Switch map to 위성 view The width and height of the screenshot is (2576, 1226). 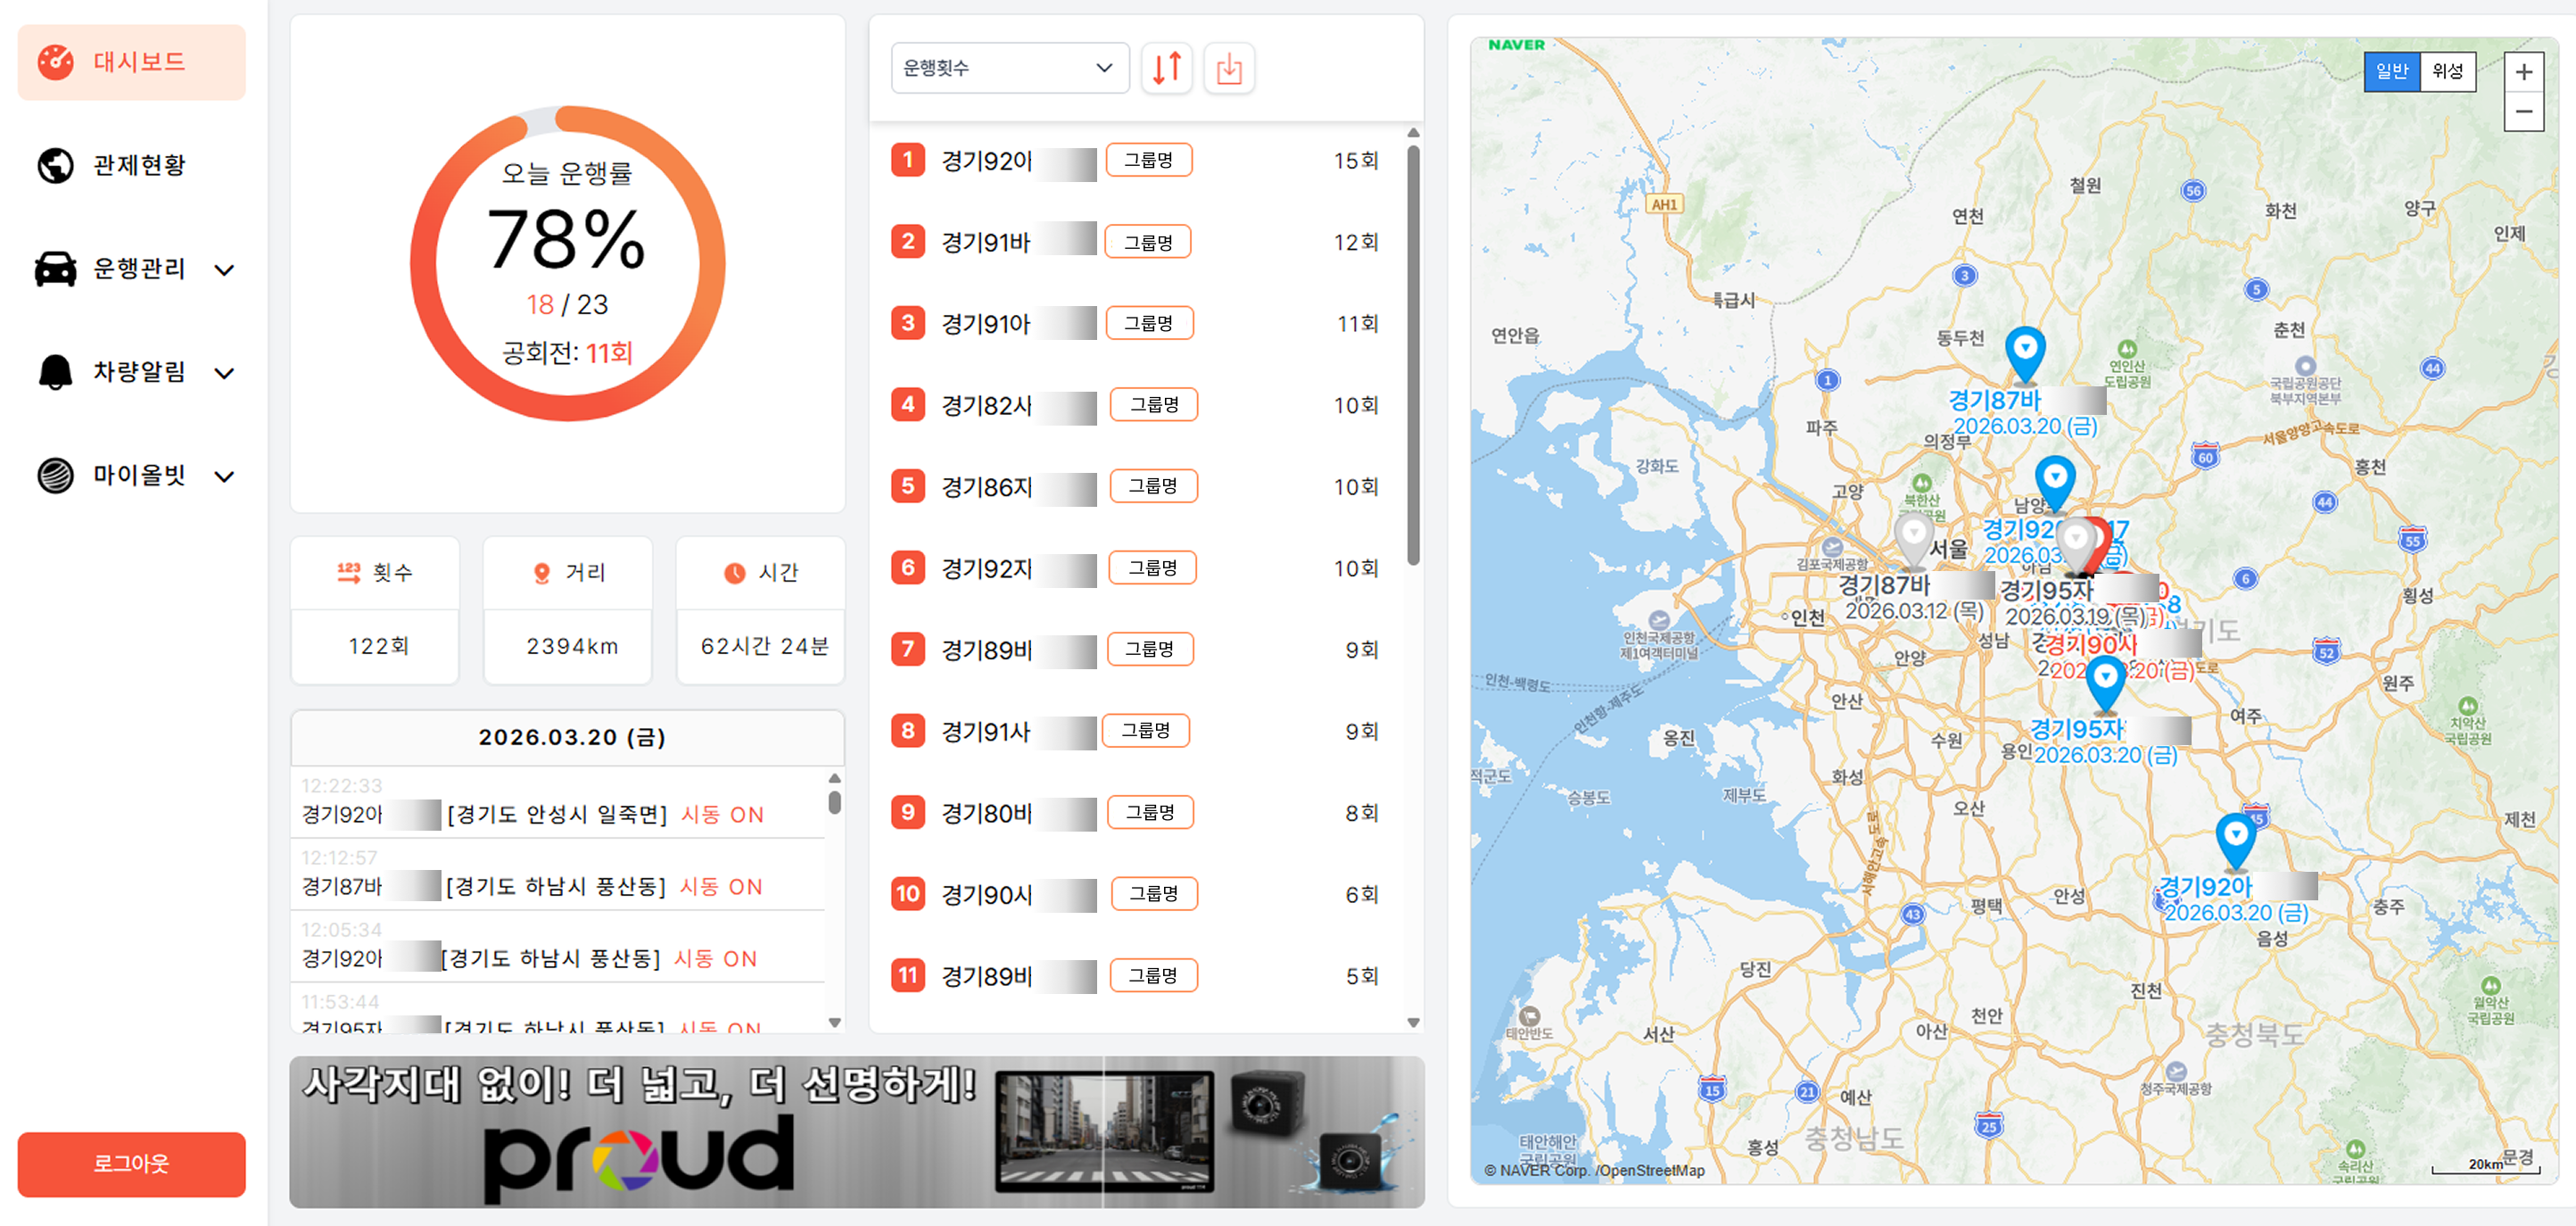click(x=2447, y=72)
